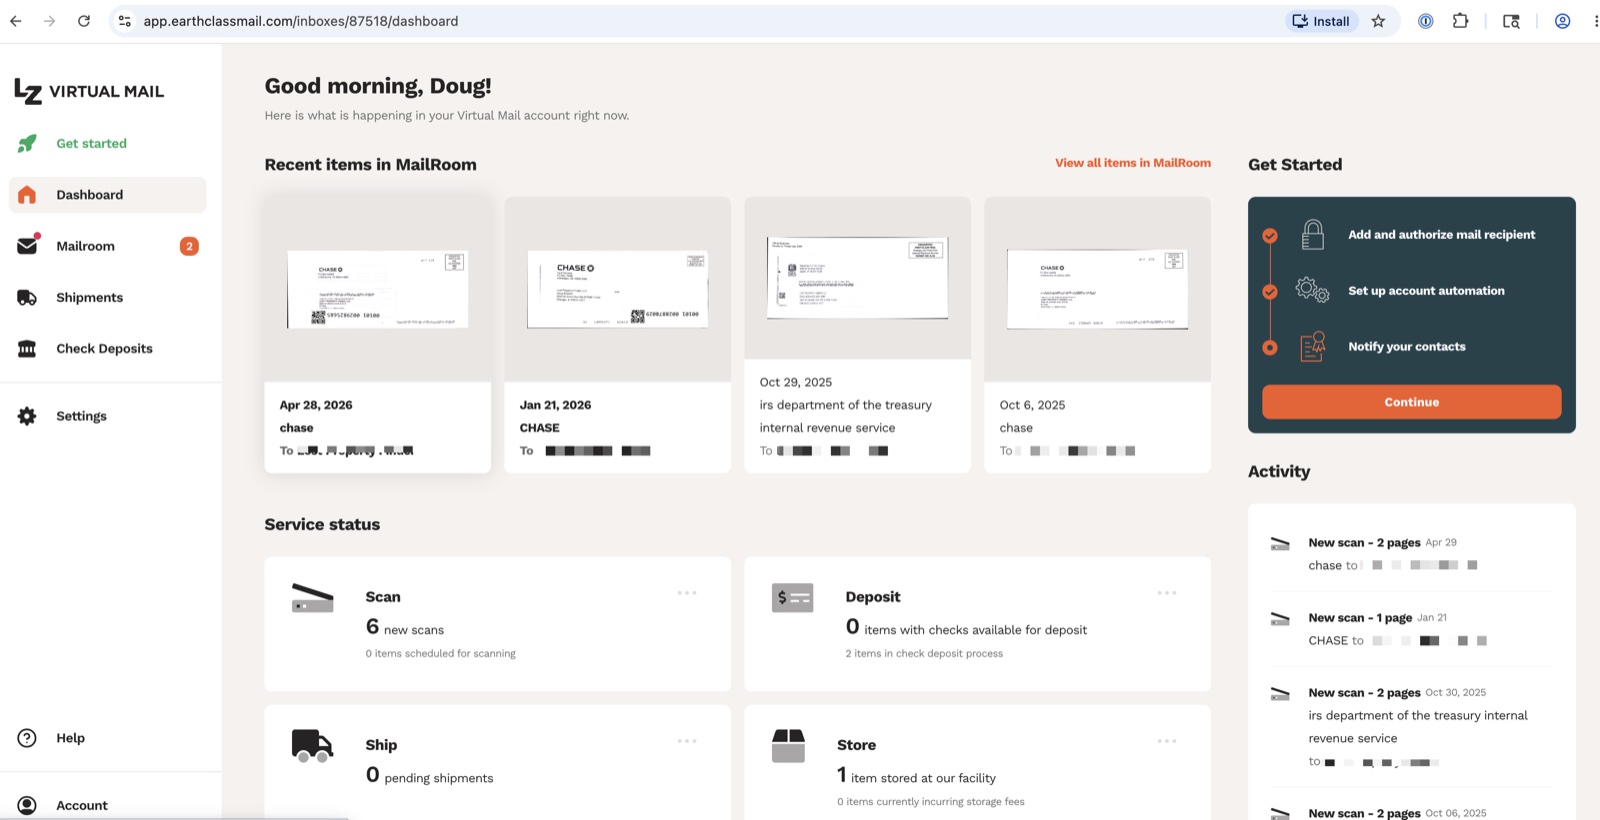Click the browser back arrow

tap(16, 21)
